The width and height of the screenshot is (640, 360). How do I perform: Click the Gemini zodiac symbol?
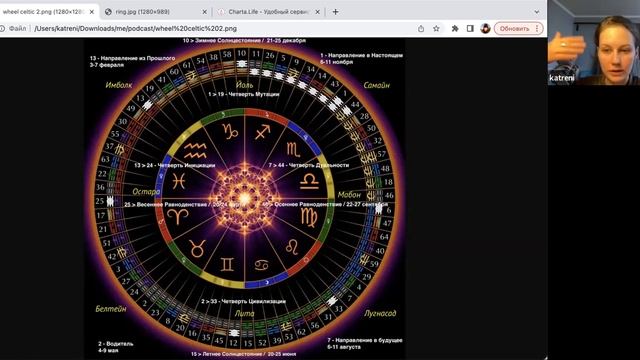pos(227,264)
